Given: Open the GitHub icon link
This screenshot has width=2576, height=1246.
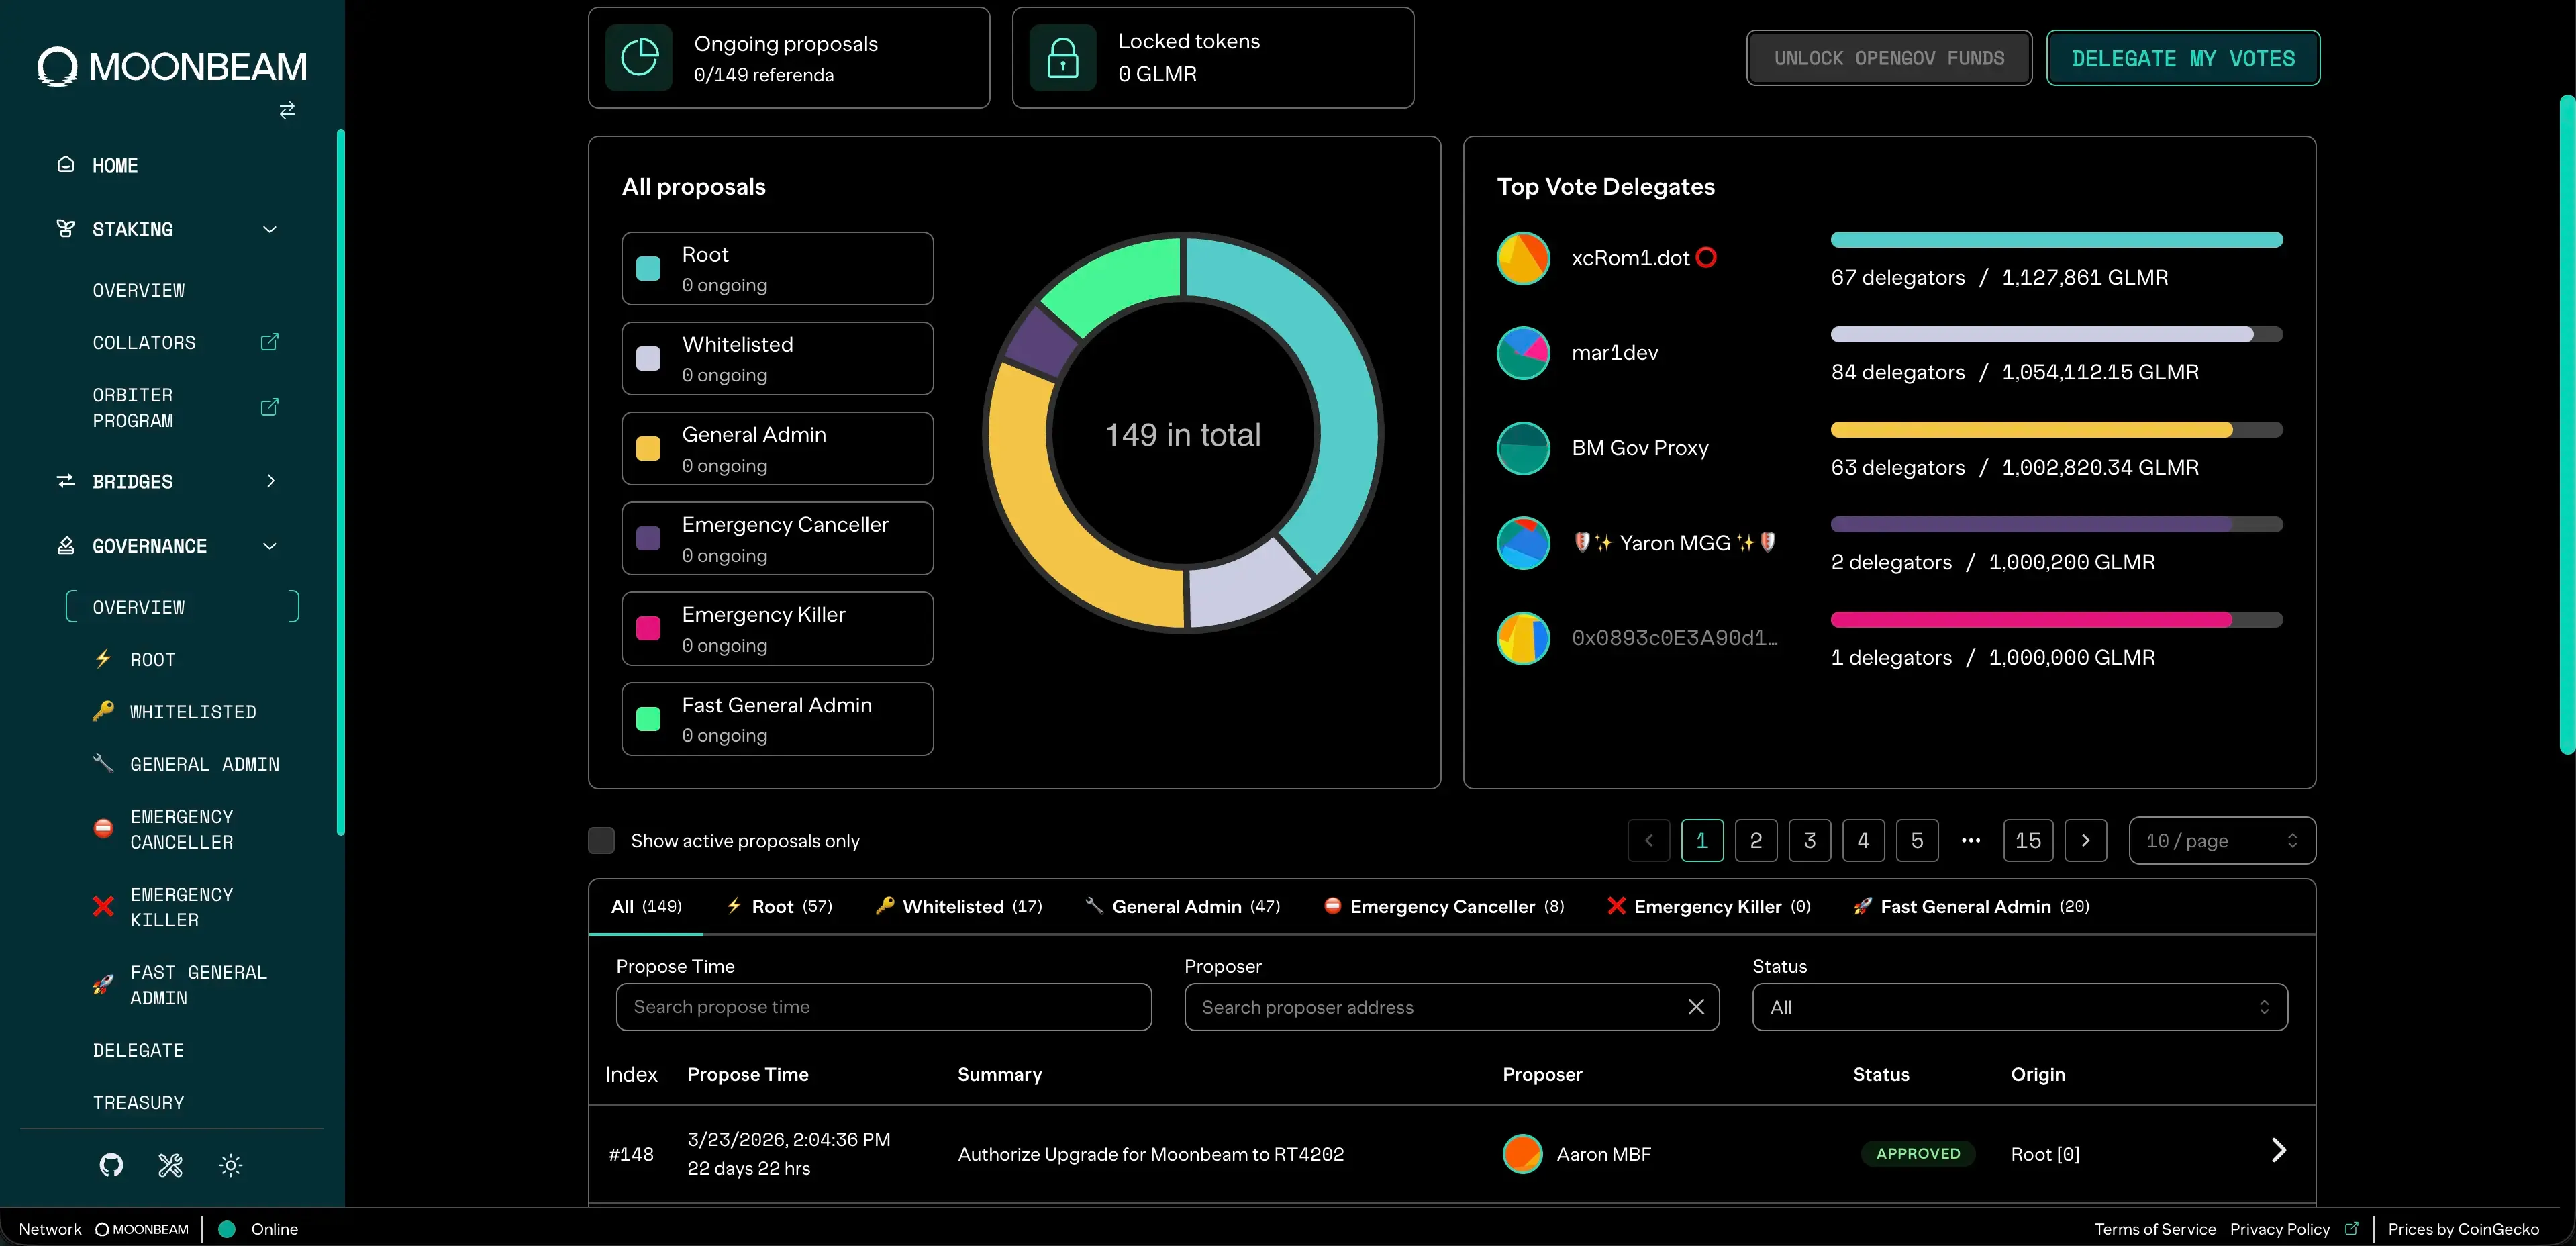Looking at the screenshot, I should 111,1165.
